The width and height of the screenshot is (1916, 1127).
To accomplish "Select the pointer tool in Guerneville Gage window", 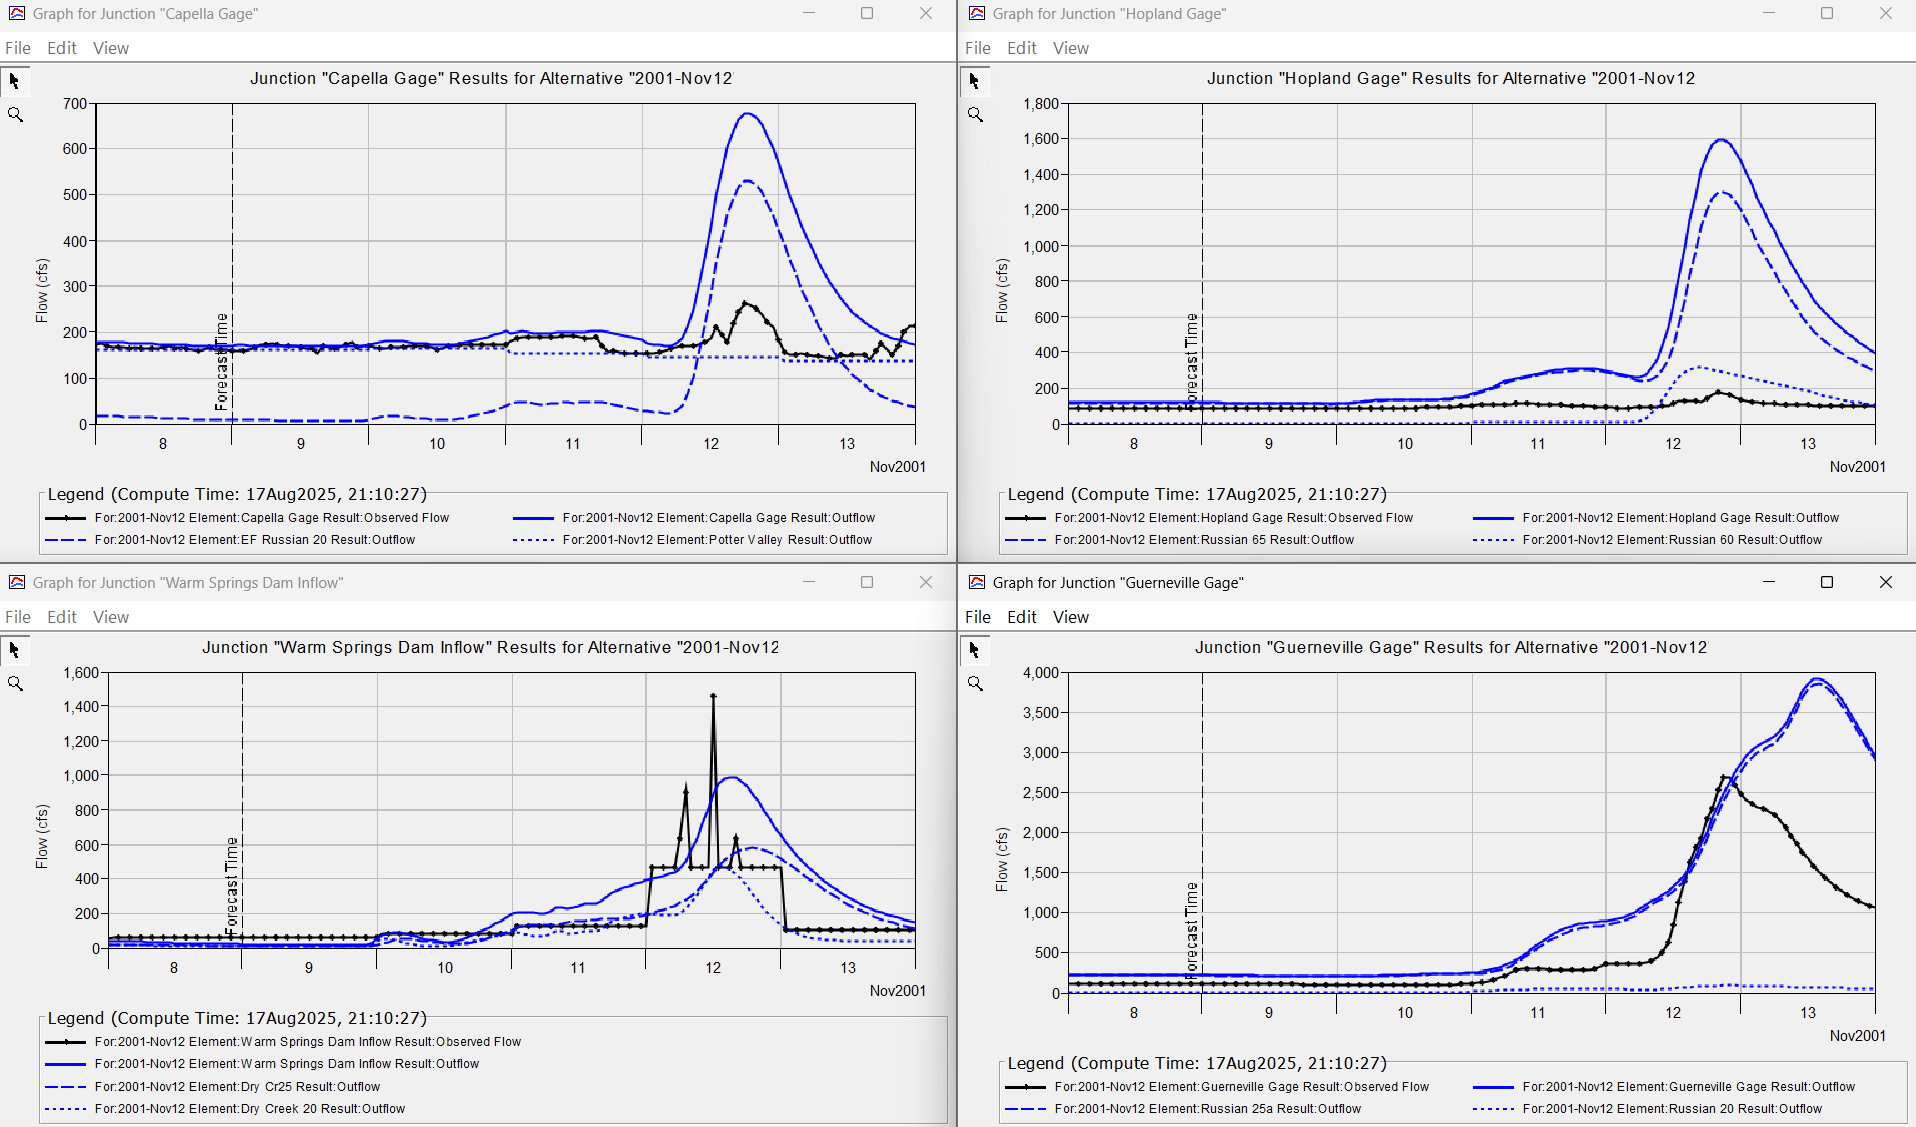I will click(x=975, y=650).
